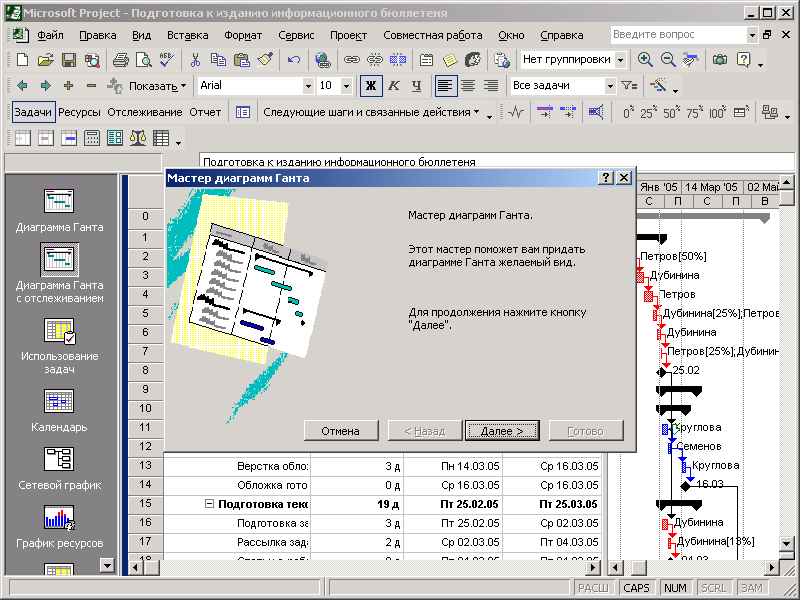The height and width of the screenshot is (600, 800).
Task: Open the Сервис menu
Action: 296,35
